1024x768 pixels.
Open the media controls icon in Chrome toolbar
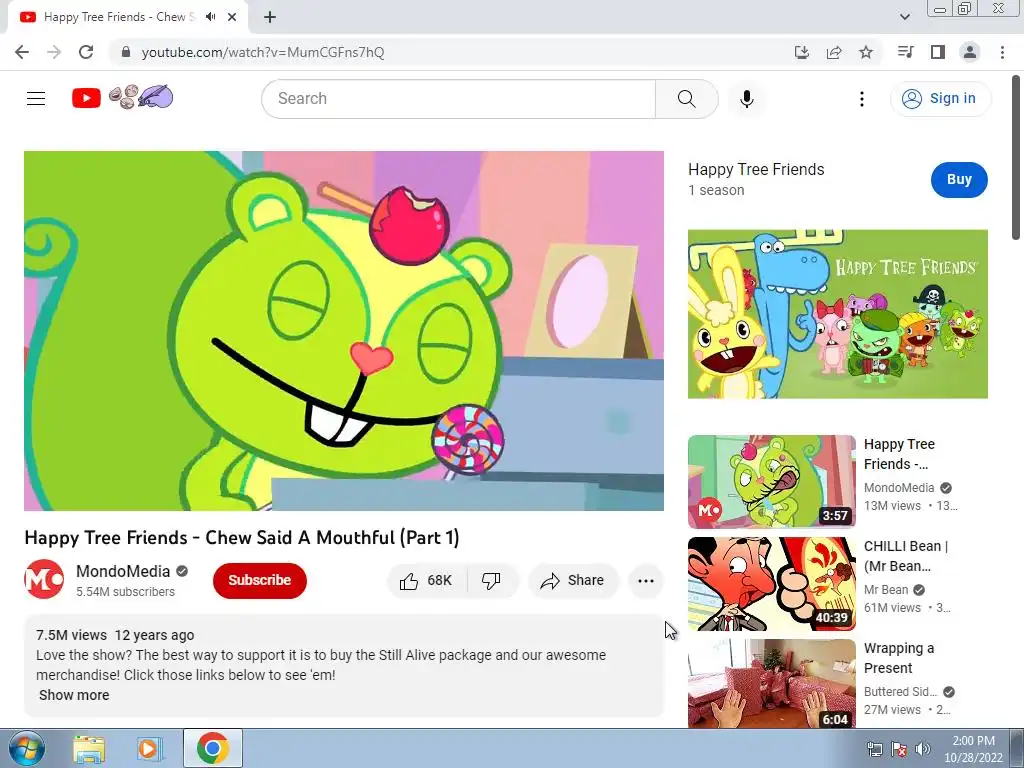point(905,52)
